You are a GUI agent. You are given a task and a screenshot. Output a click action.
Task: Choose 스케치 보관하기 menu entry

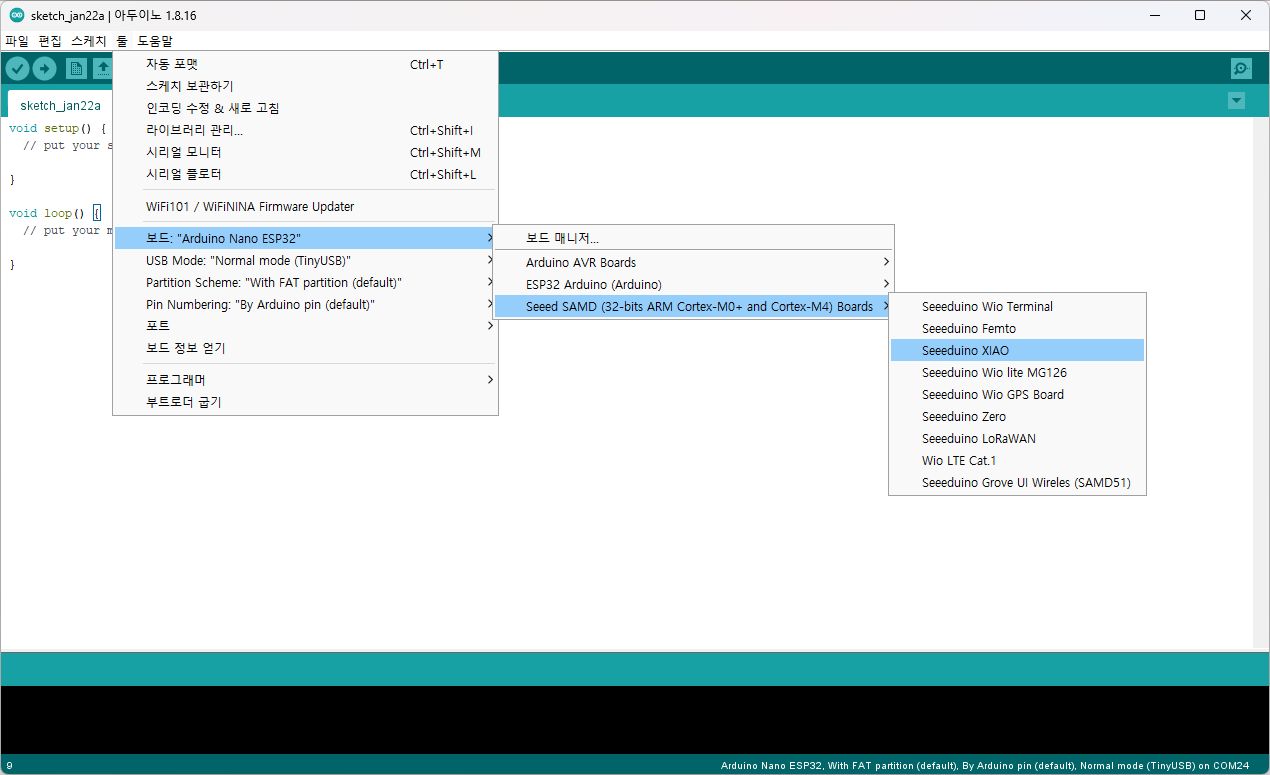pos(305,86)
